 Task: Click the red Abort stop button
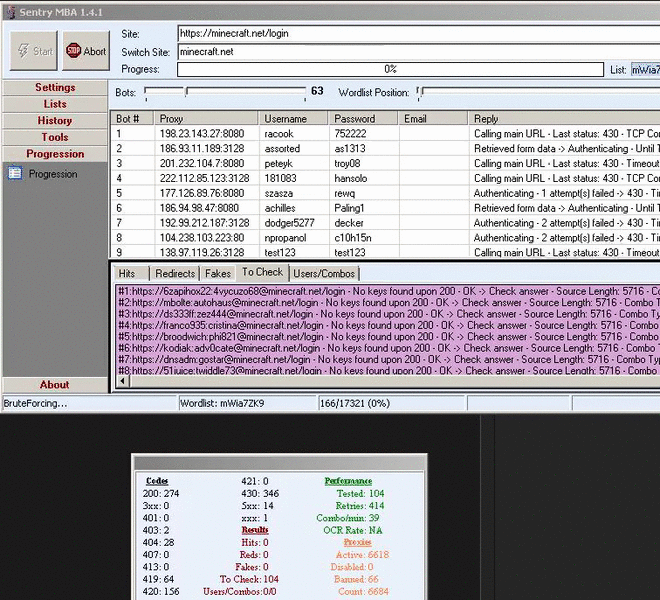(x=86, y=51)
